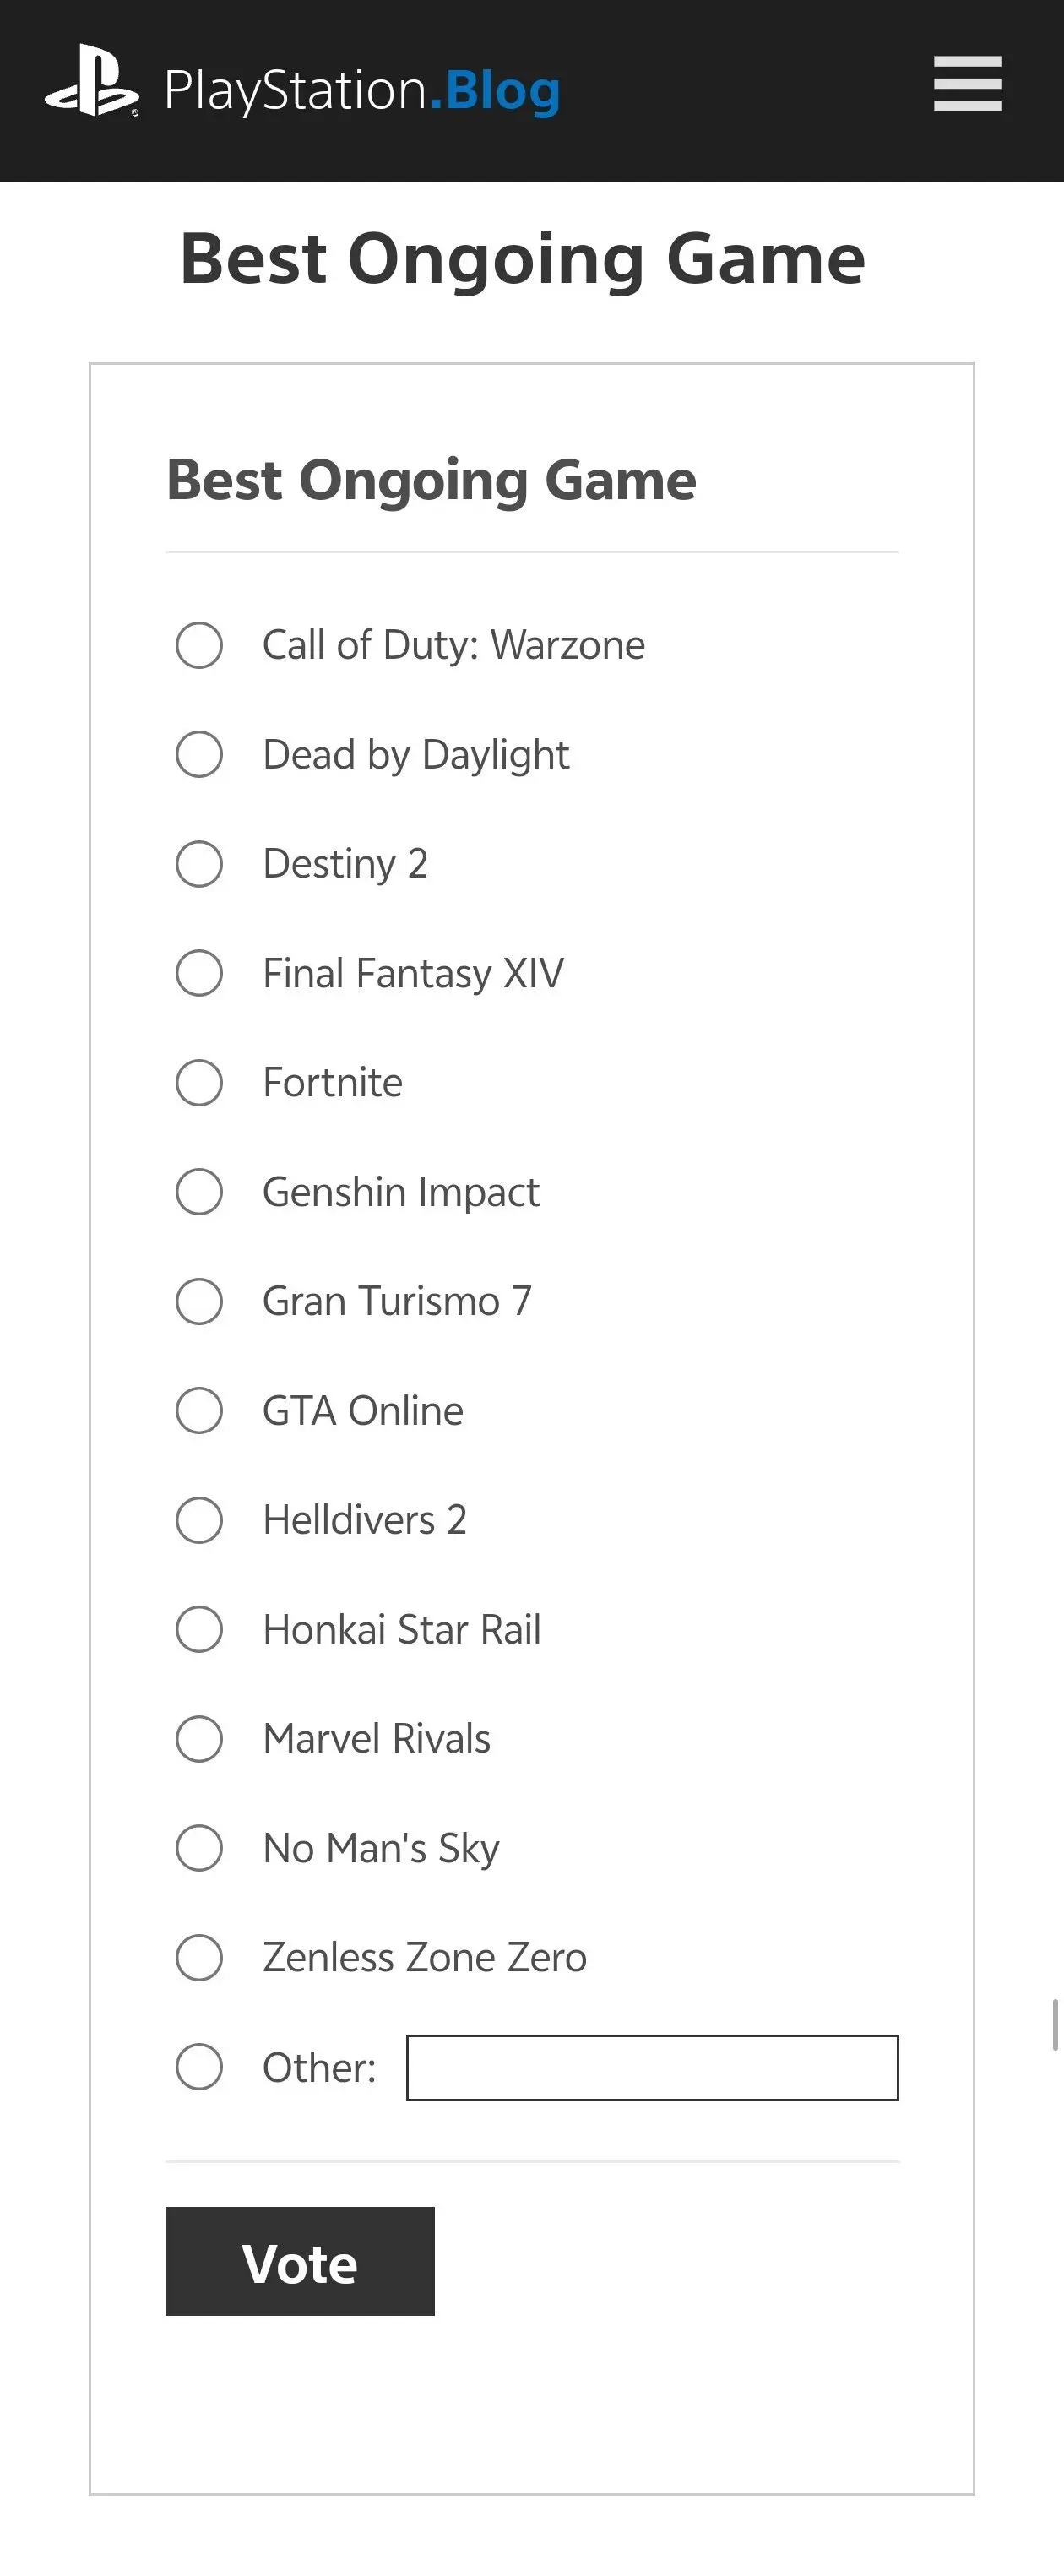Screen dimensions: 1064x2576
Task: Click the PlayStation logo icon
Action: click(x=91, y=81)
